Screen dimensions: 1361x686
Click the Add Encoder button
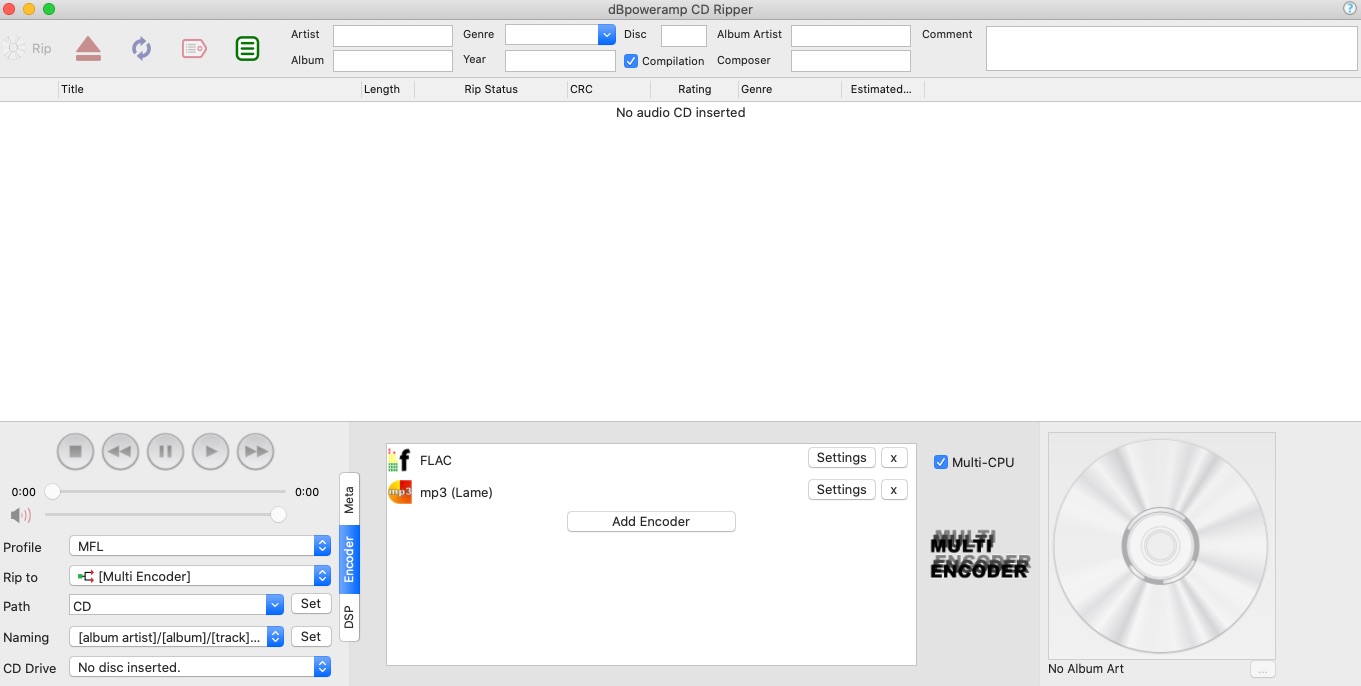tap(651, 521)
